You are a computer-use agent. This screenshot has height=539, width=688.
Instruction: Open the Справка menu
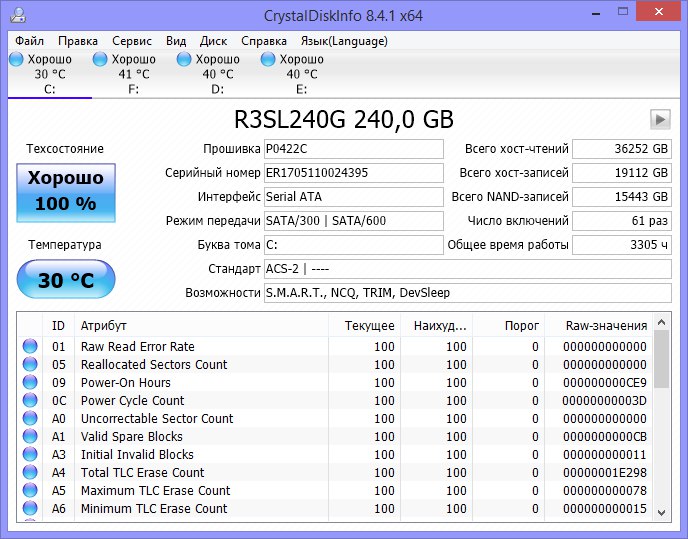tap(264, 41)
